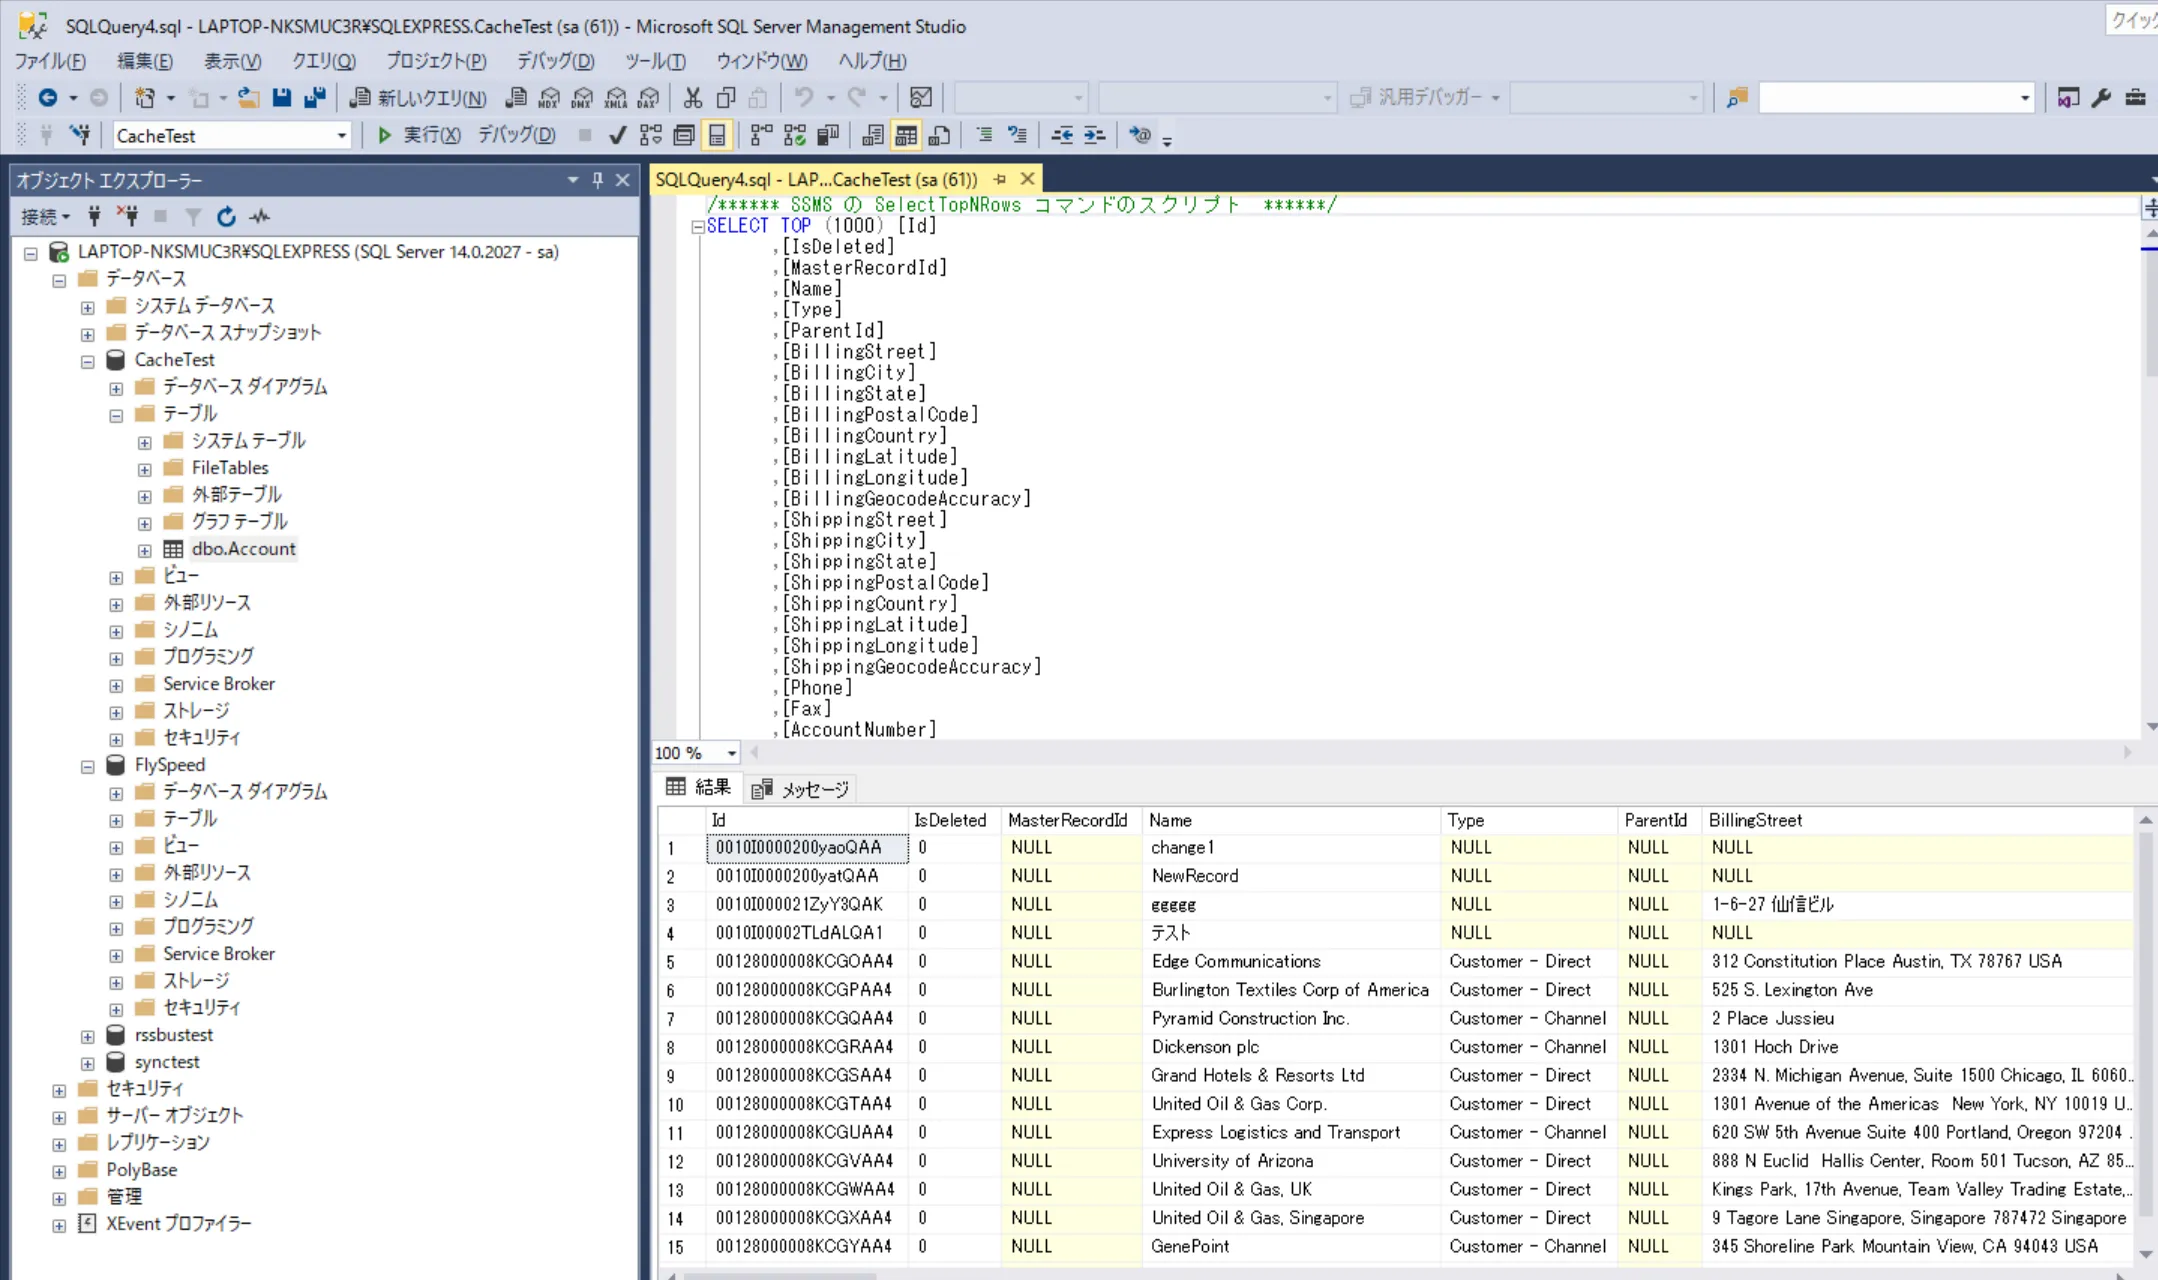Image resolution: width=2158 pixels, height=1280 pixels.
Task: Refresh the Object Explorer tree
Action: click(227, 216)
